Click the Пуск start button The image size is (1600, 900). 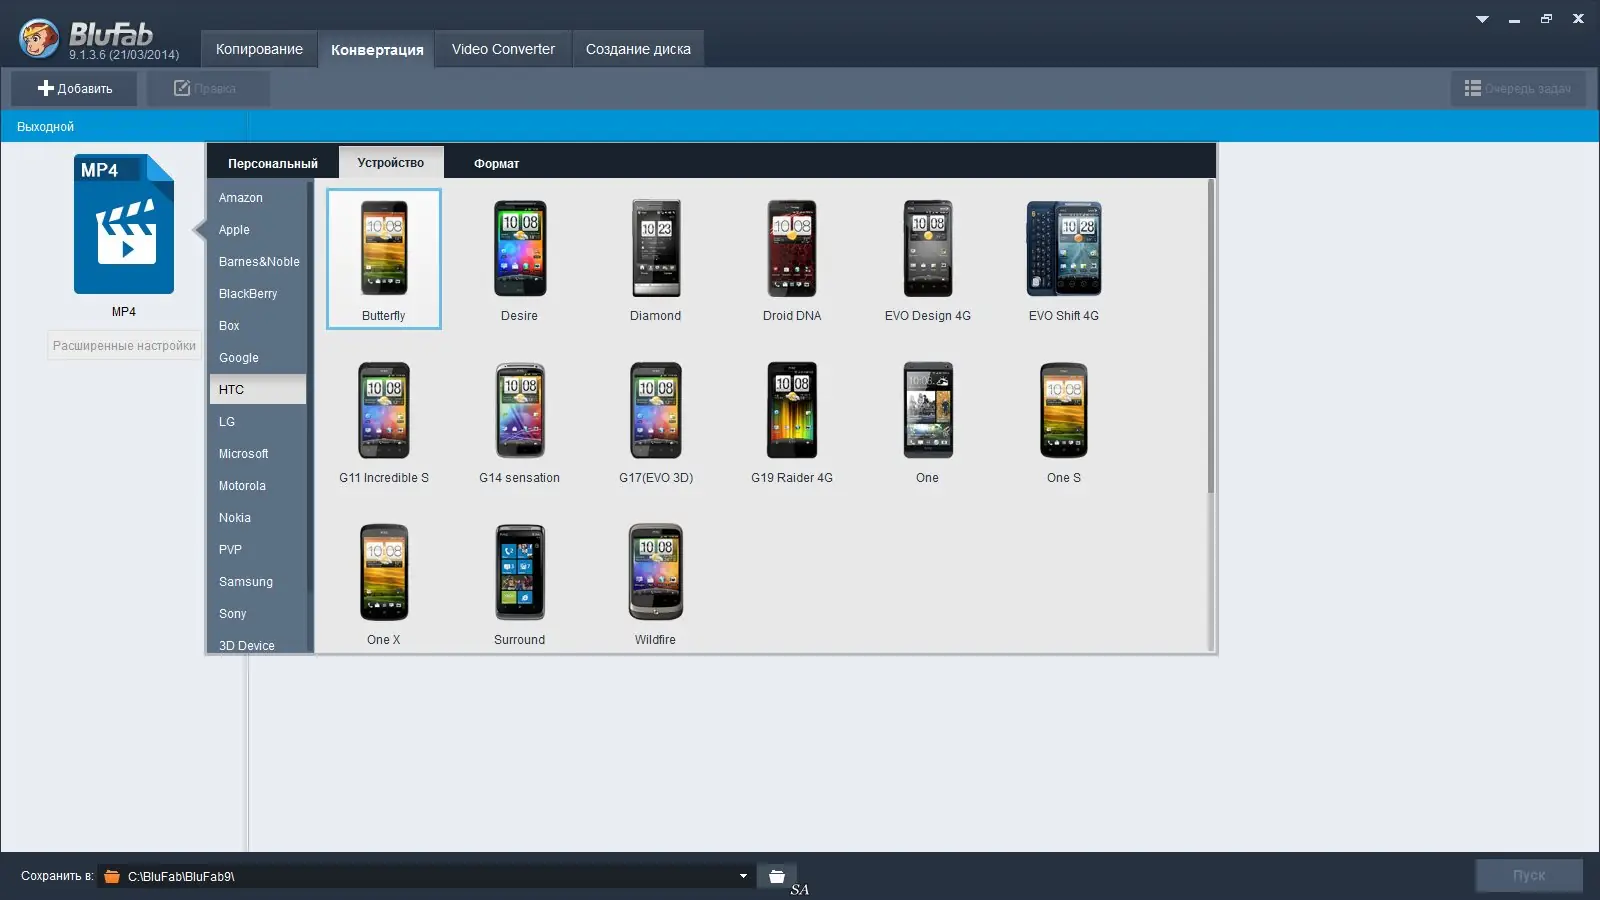(x=1529, y=875)
